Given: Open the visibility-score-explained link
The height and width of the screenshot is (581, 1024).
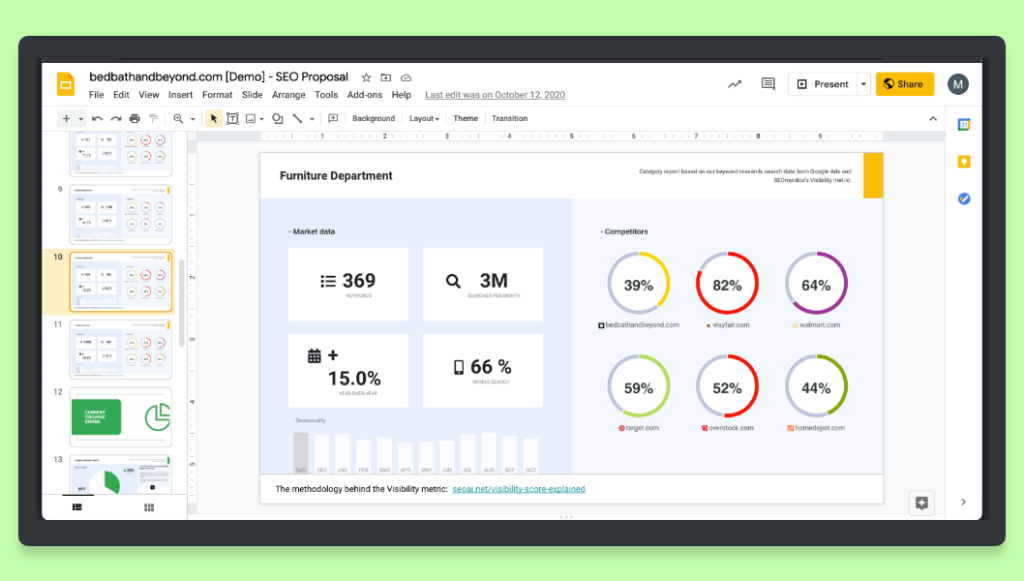Looking at the screenshot, I should click(519, 489).
